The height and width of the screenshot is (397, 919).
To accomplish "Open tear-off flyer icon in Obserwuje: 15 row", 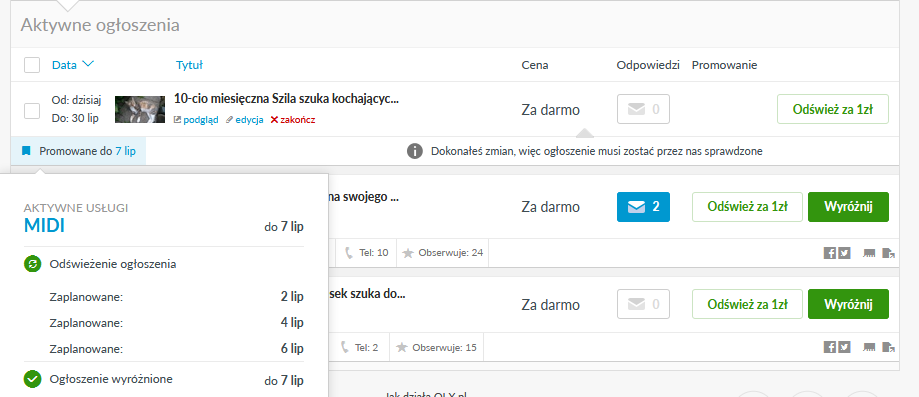I will click(869, 347).
